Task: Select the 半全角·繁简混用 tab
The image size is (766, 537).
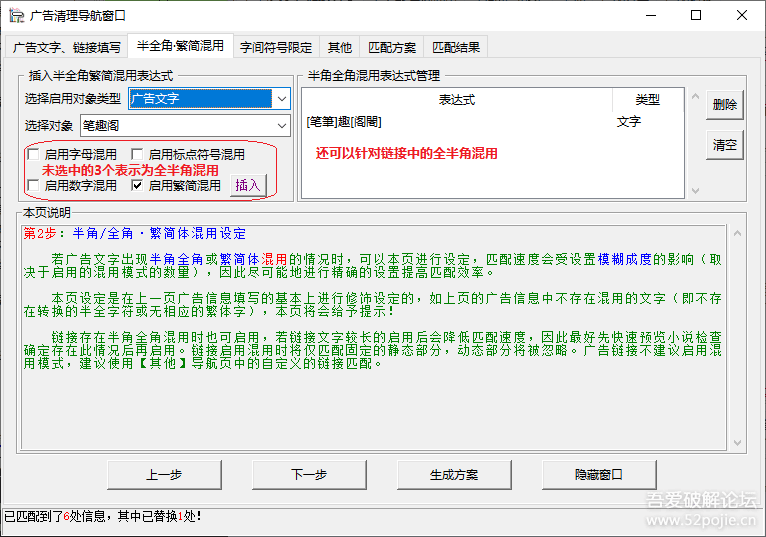Action: pos(180,45)
